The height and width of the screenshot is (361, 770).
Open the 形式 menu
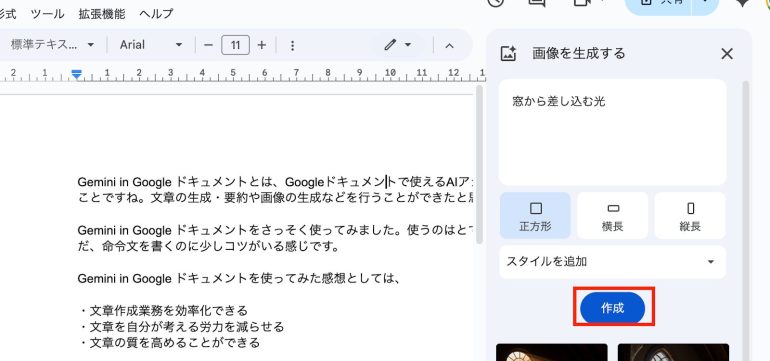(x=7, y=13)
